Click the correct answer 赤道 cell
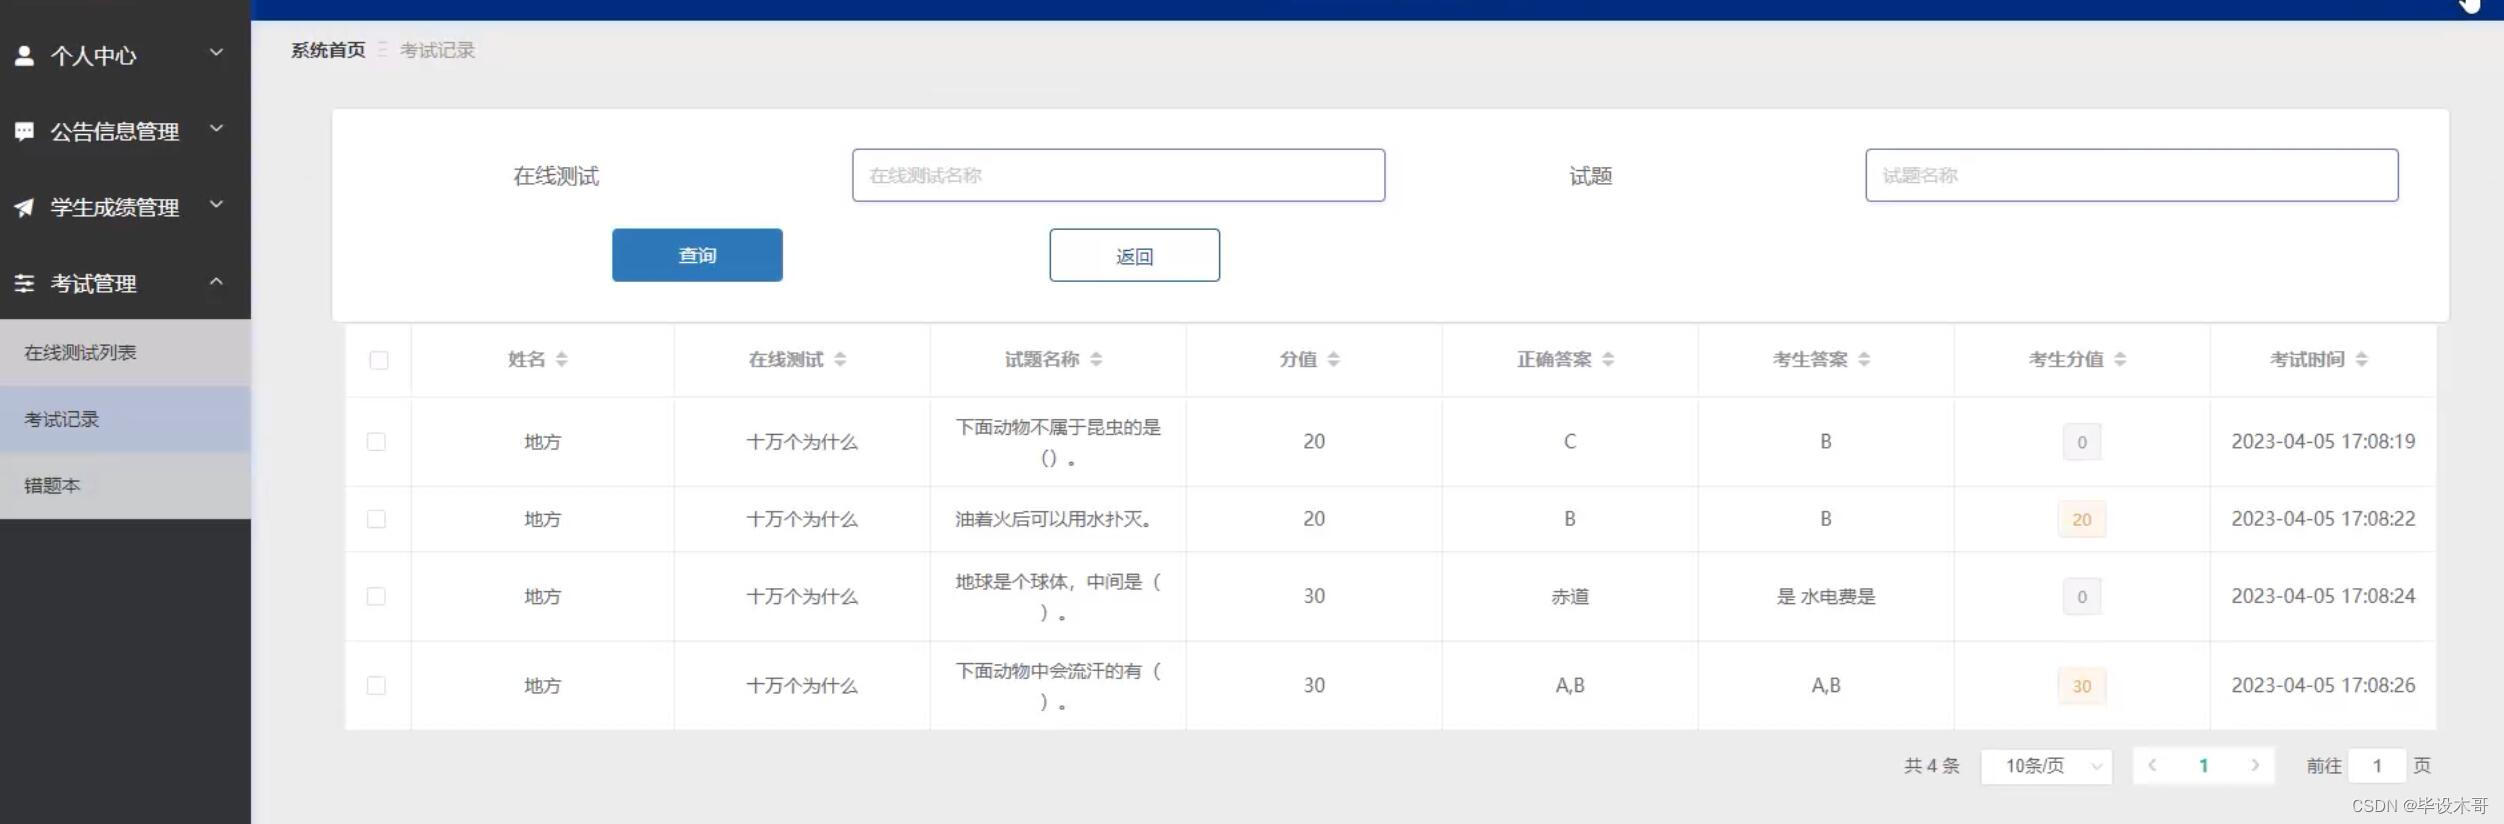2504x824 pixels. (x=1569, y=597)
